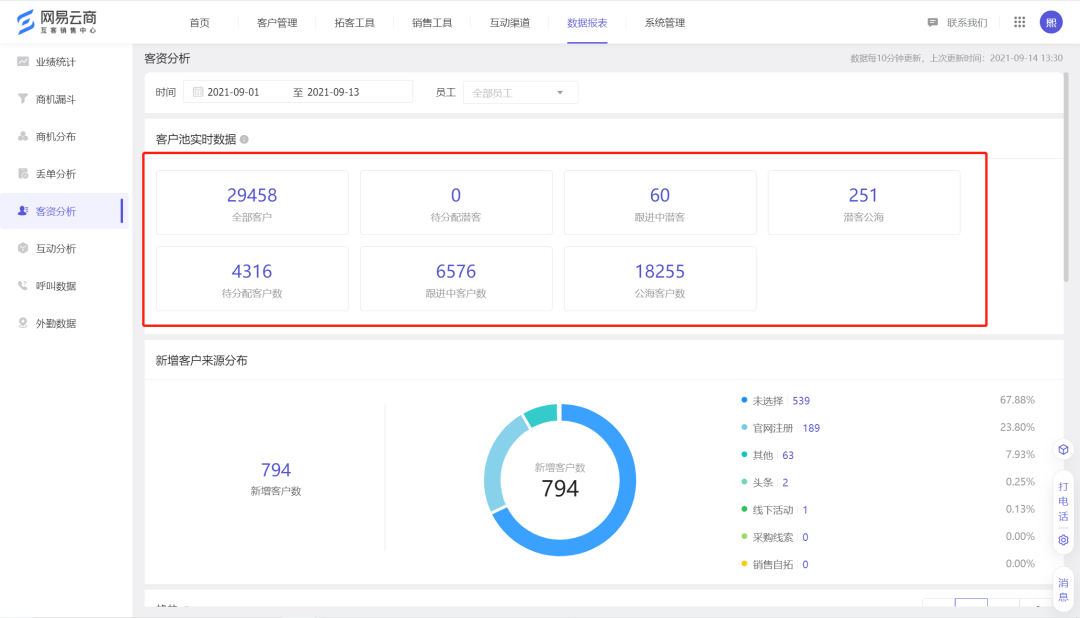
Task: Select the 业绩统计 chart icon in sidebar
Action: click(22, 61)
